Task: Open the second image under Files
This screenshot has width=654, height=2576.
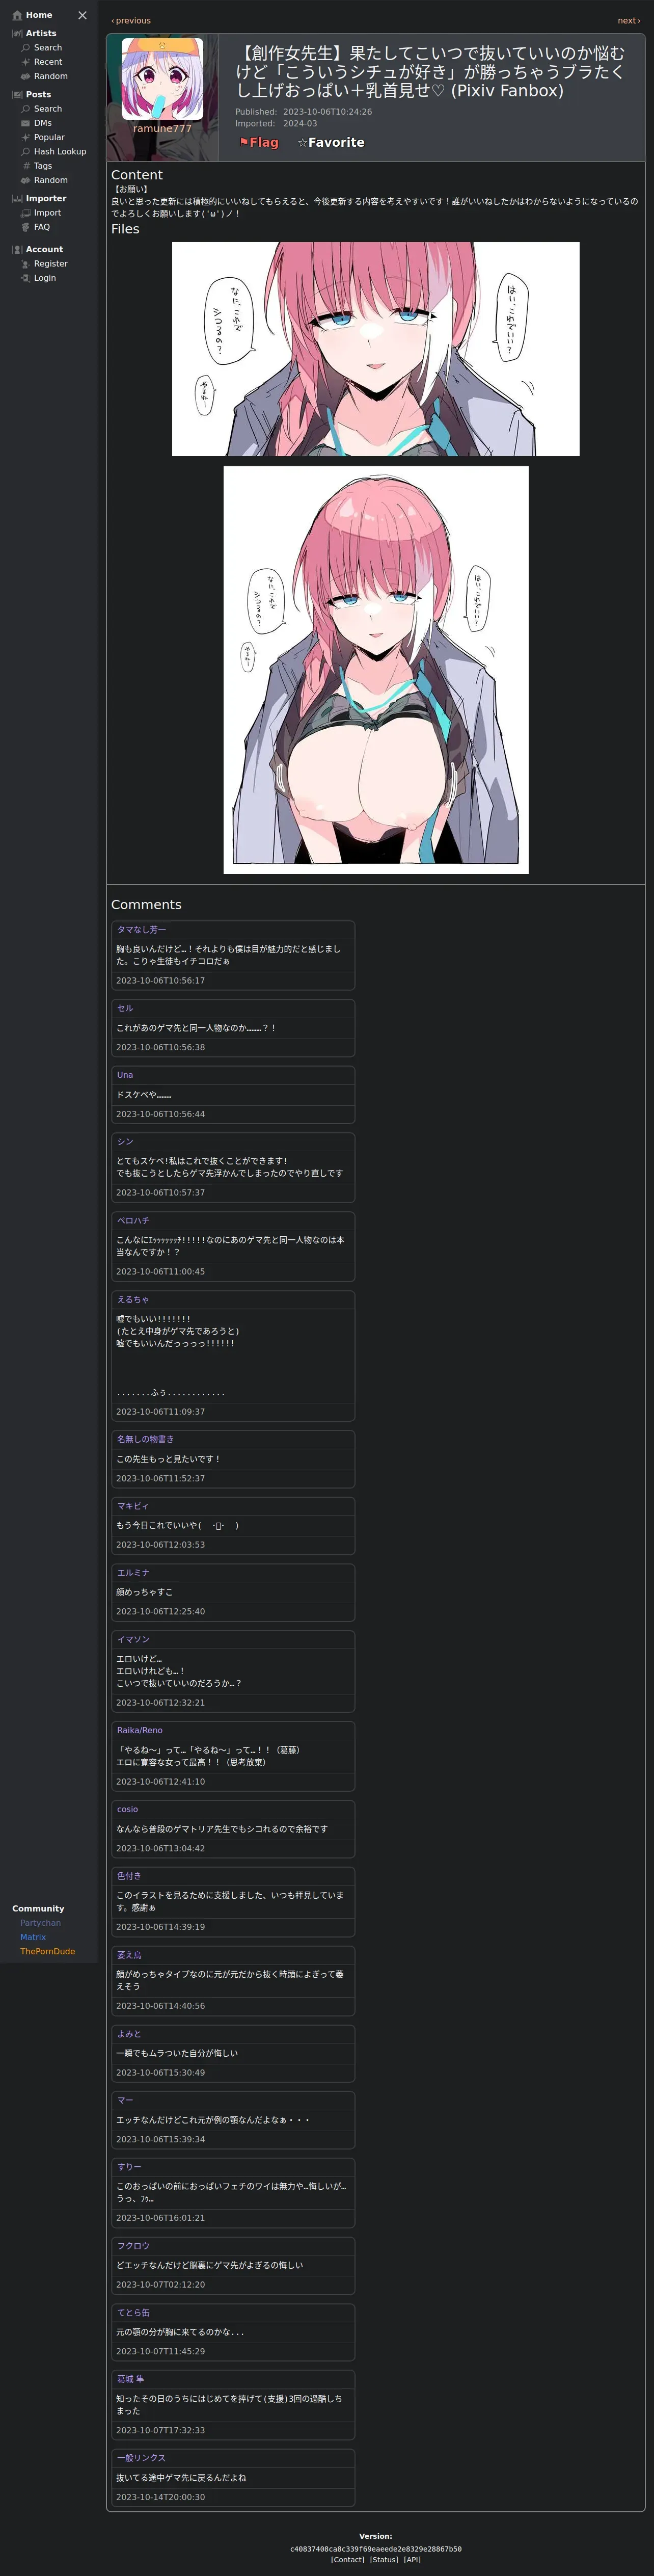Action: click(x=376, y=670)
